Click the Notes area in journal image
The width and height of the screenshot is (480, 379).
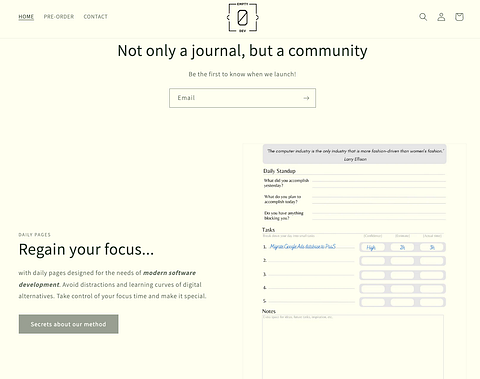point(353,347)
